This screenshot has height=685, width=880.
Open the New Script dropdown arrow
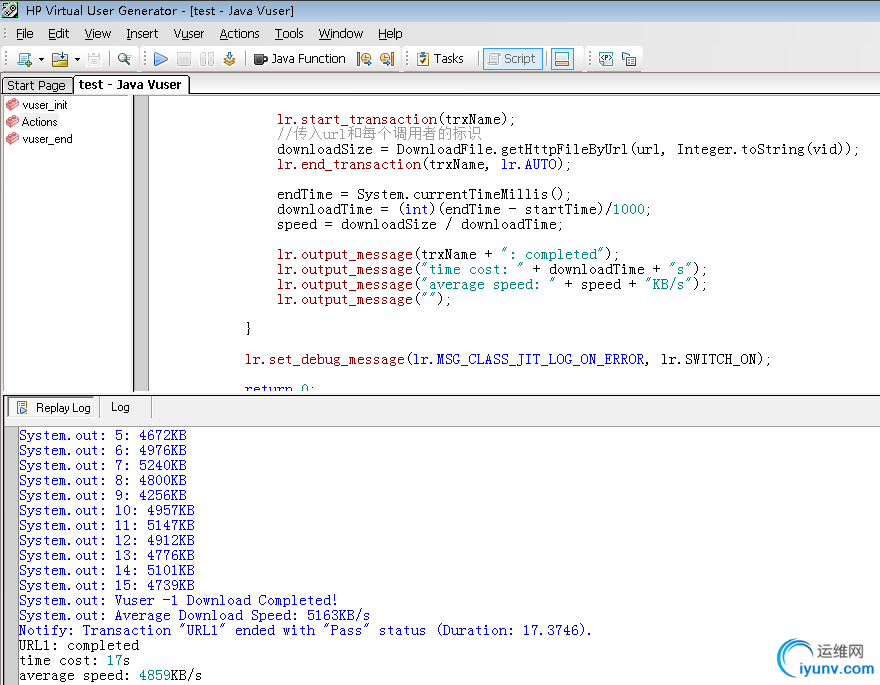coord(41,59)
